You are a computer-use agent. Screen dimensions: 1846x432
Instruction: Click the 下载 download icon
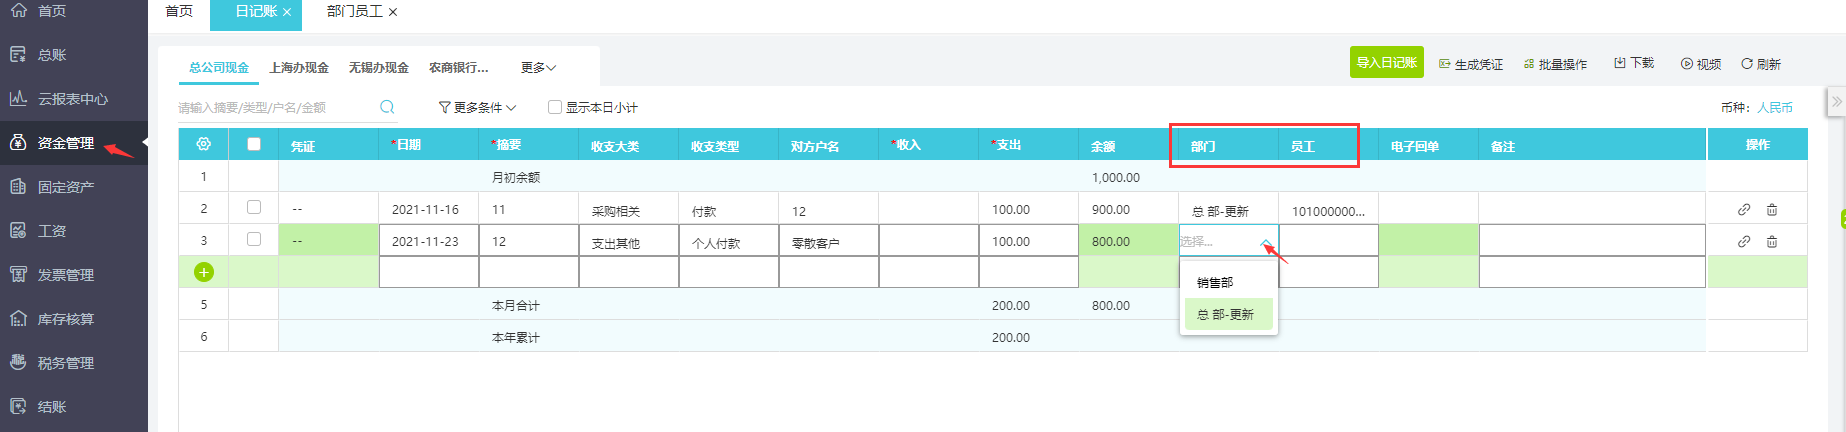1620,63
